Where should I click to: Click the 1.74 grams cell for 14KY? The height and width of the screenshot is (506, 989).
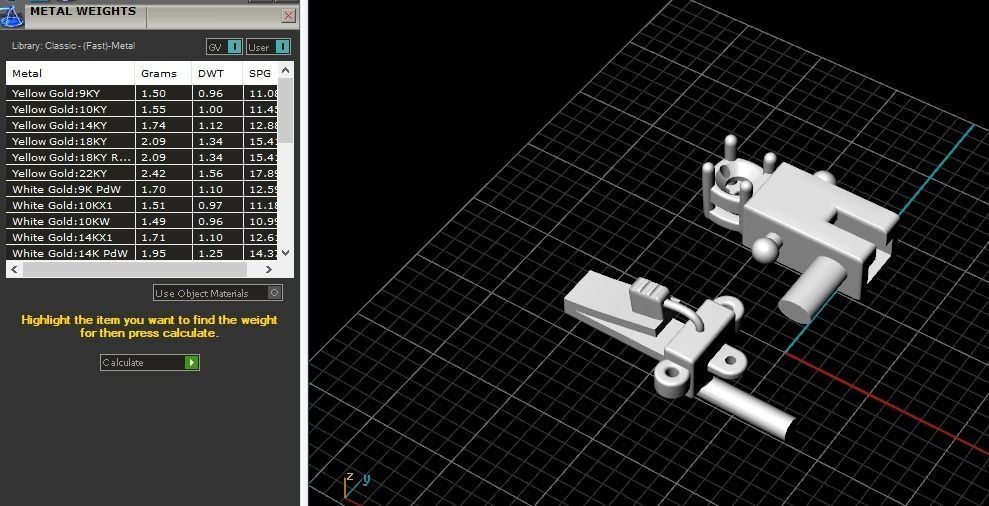(x=163, y=126)
